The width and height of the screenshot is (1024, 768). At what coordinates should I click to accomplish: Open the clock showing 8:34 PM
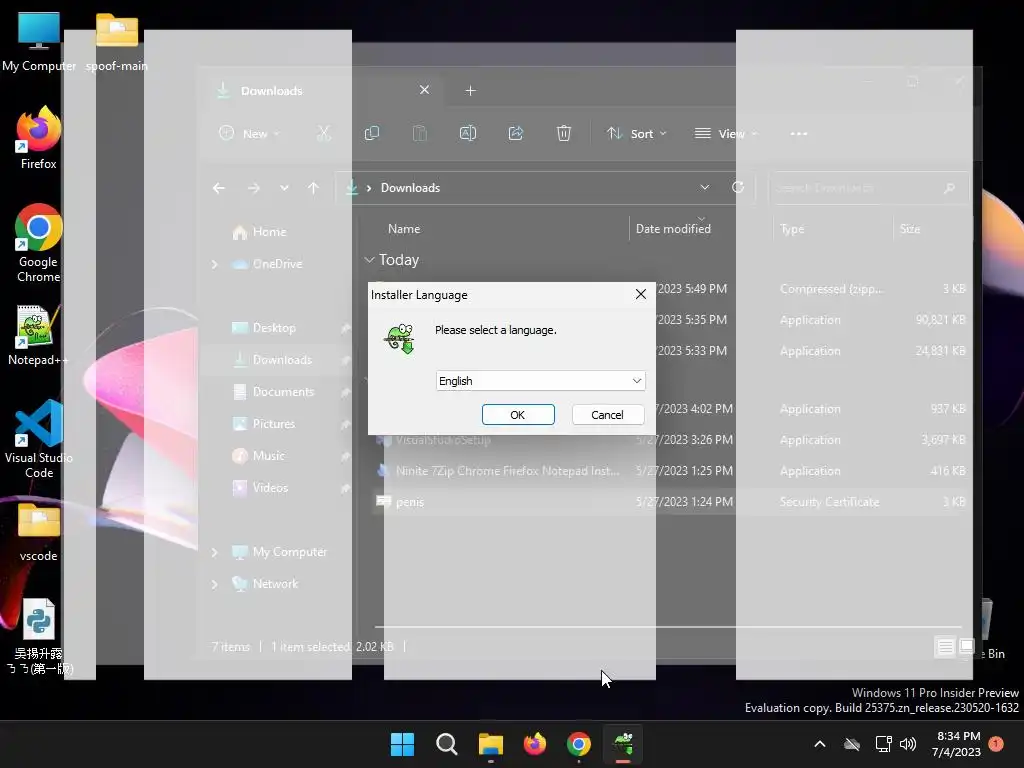[958, 744]
